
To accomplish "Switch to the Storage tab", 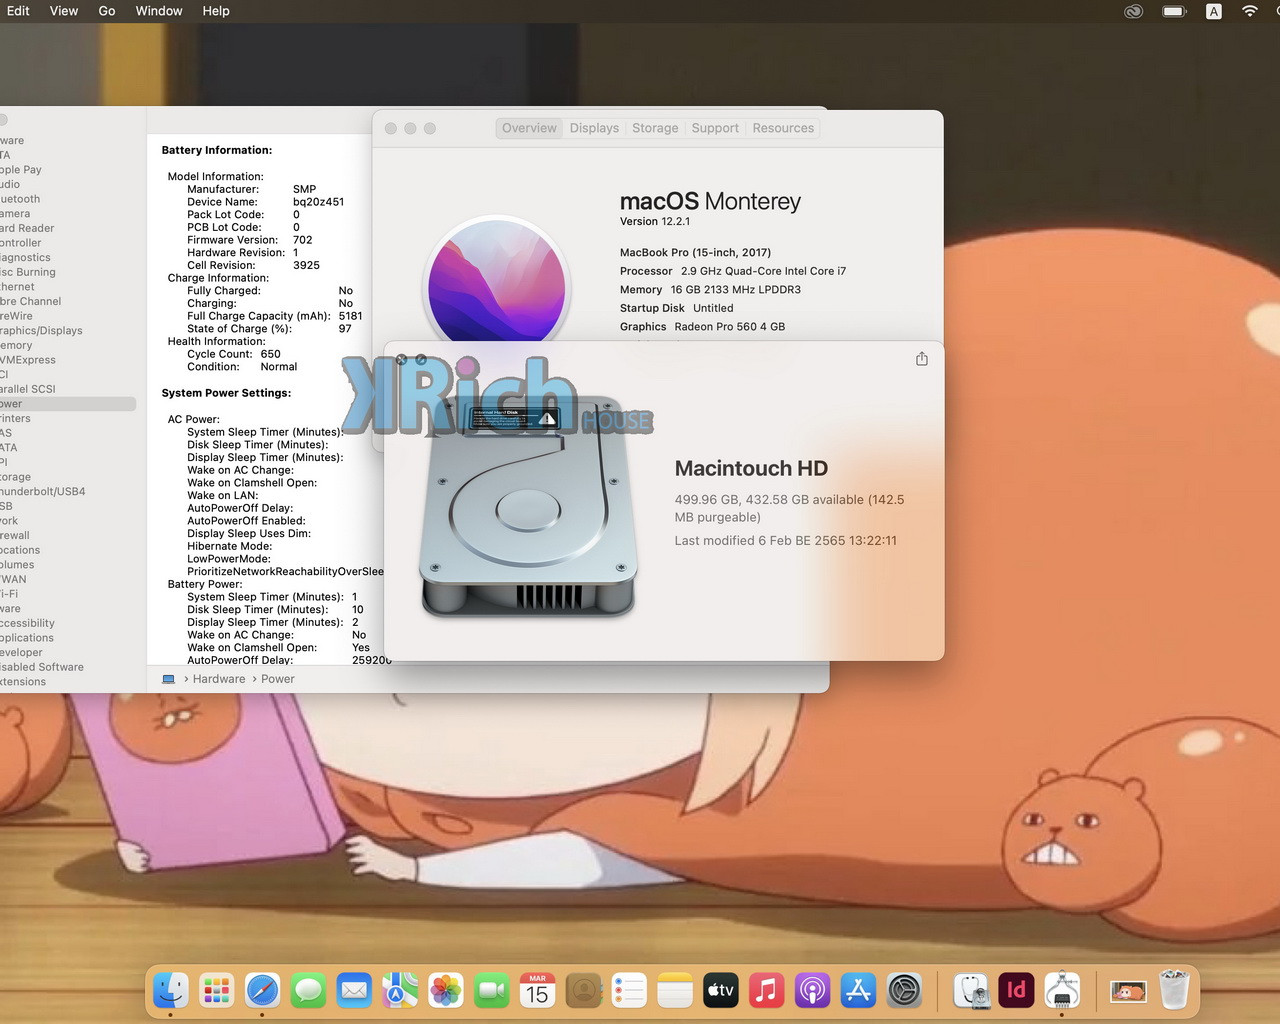I will coord(655,128).
